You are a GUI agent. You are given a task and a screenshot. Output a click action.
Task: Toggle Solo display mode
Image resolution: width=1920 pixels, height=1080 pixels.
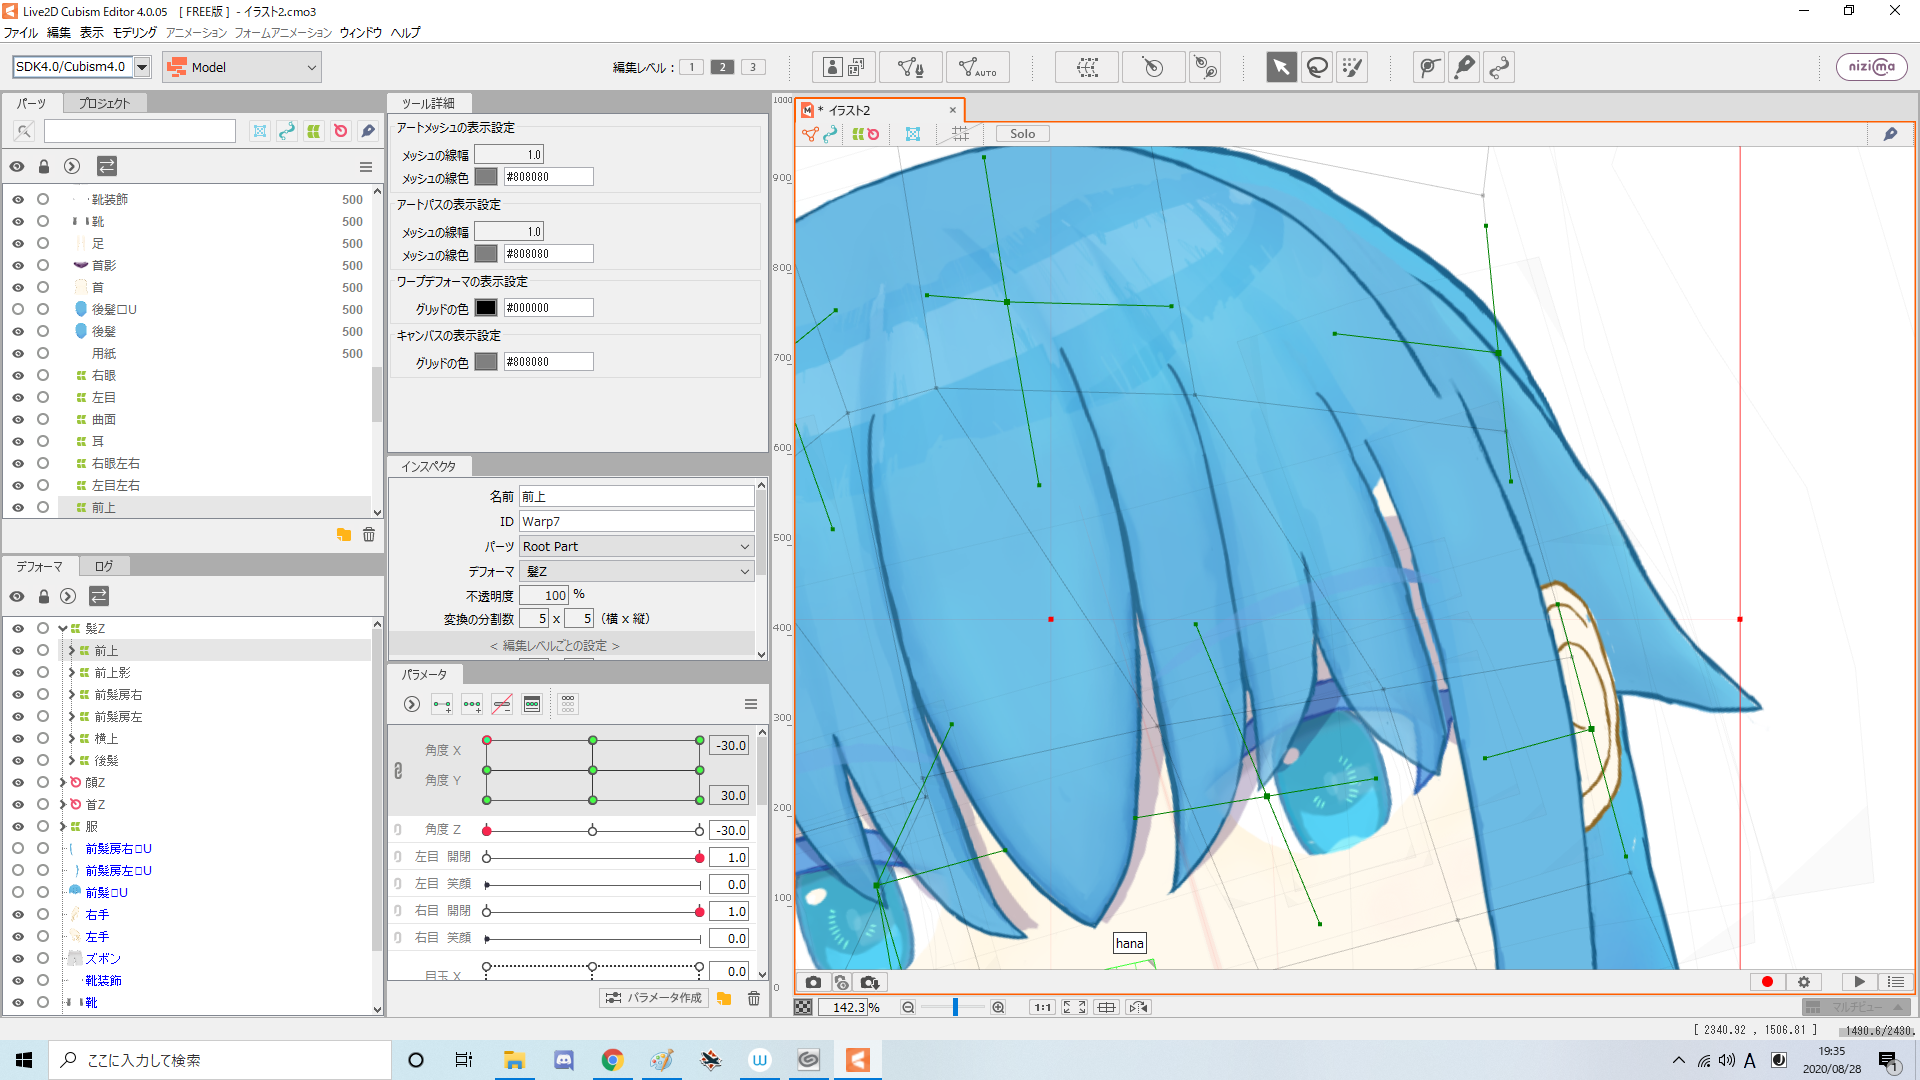coord(1022,134)
